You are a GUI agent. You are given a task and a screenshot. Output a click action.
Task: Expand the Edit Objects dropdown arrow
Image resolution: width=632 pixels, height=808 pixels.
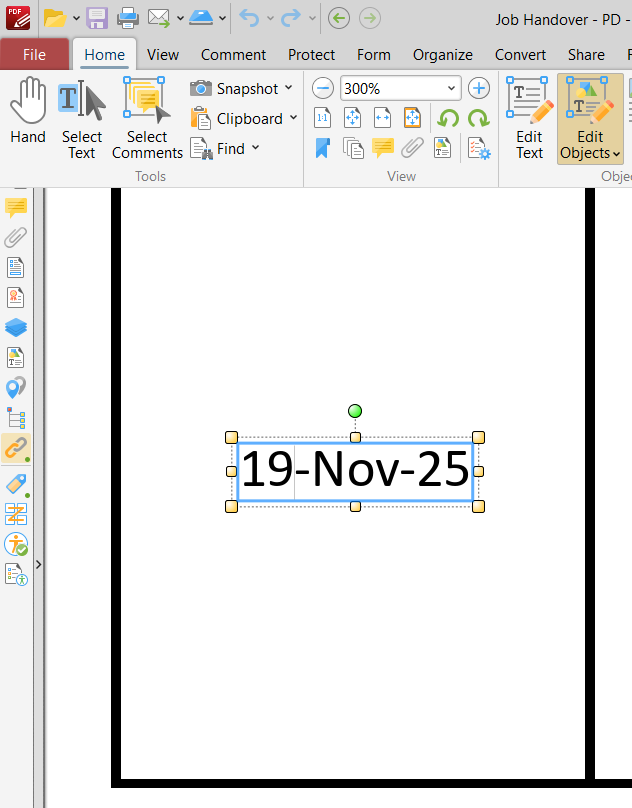(x=617, y=154)
